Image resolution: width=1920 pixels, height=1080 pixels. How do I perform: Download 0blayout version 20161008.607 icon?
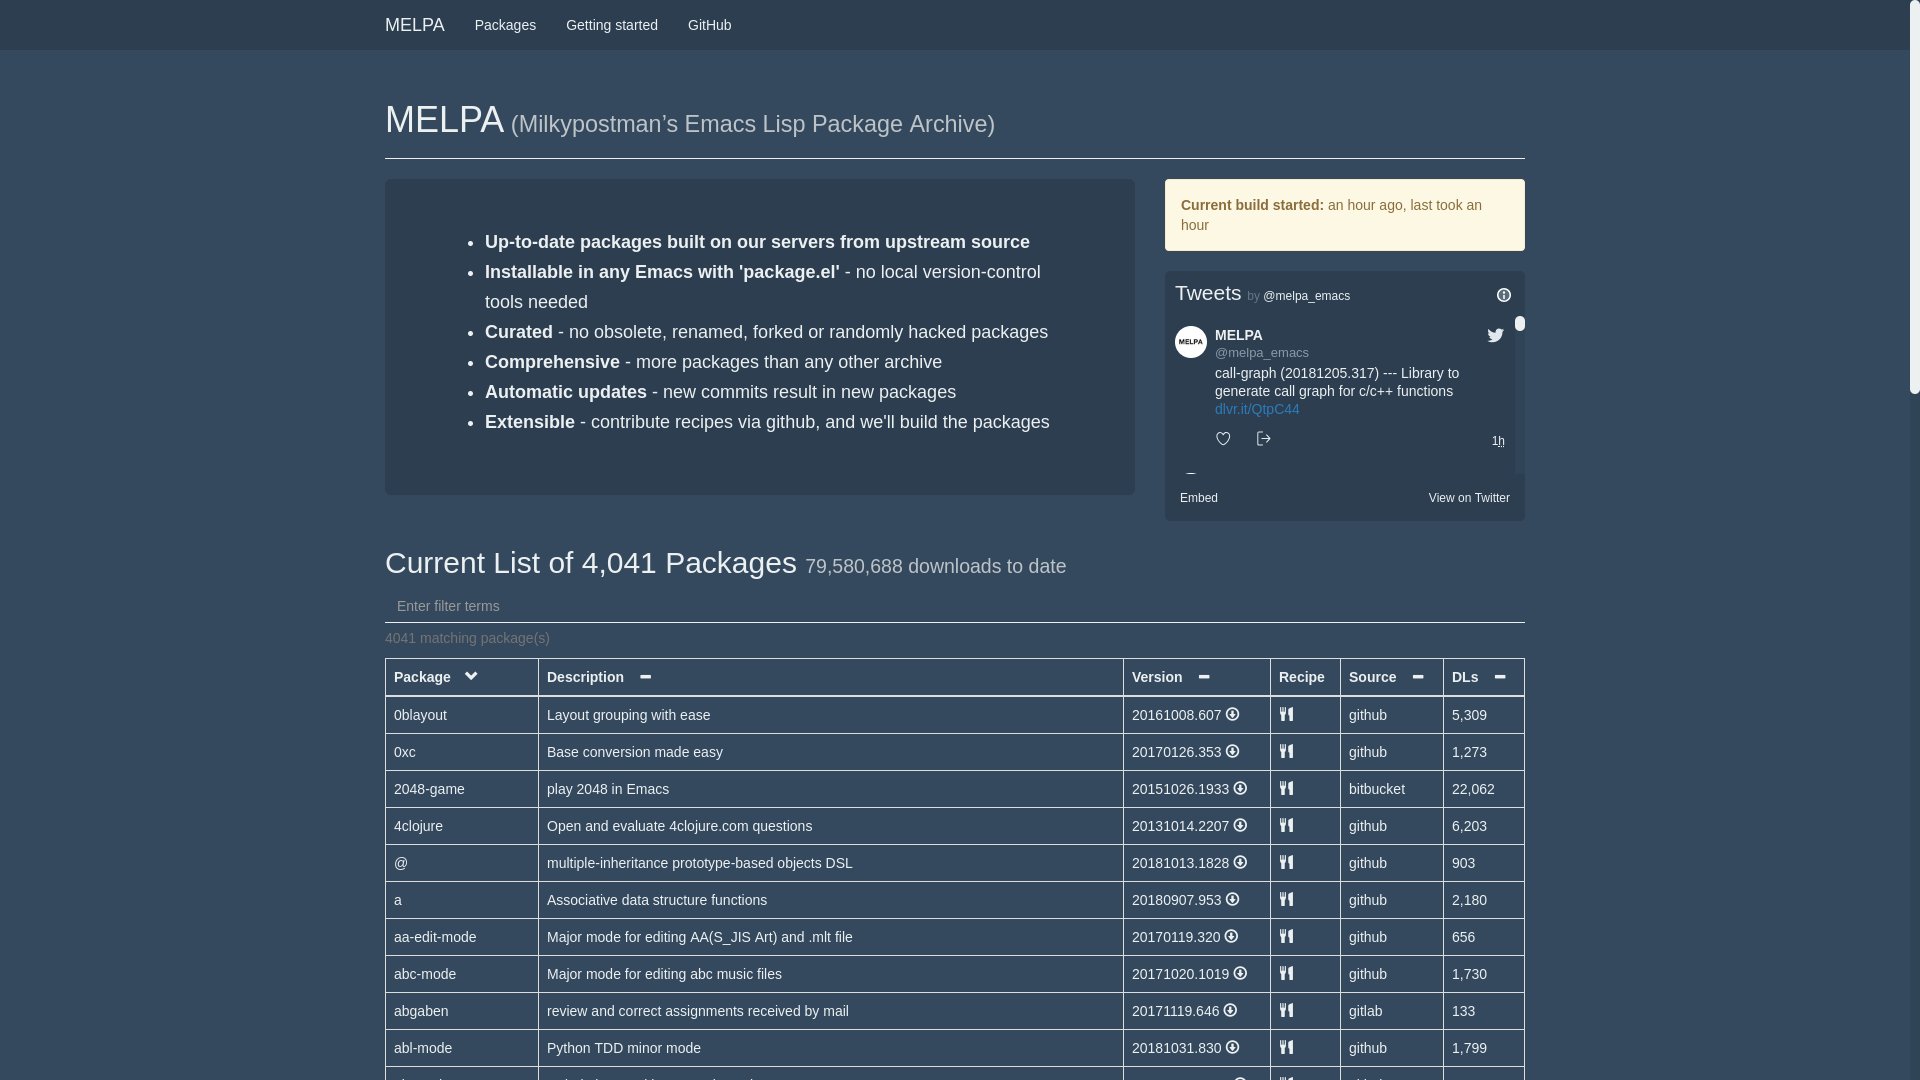pyautogui.click(x=1232, y=715)
